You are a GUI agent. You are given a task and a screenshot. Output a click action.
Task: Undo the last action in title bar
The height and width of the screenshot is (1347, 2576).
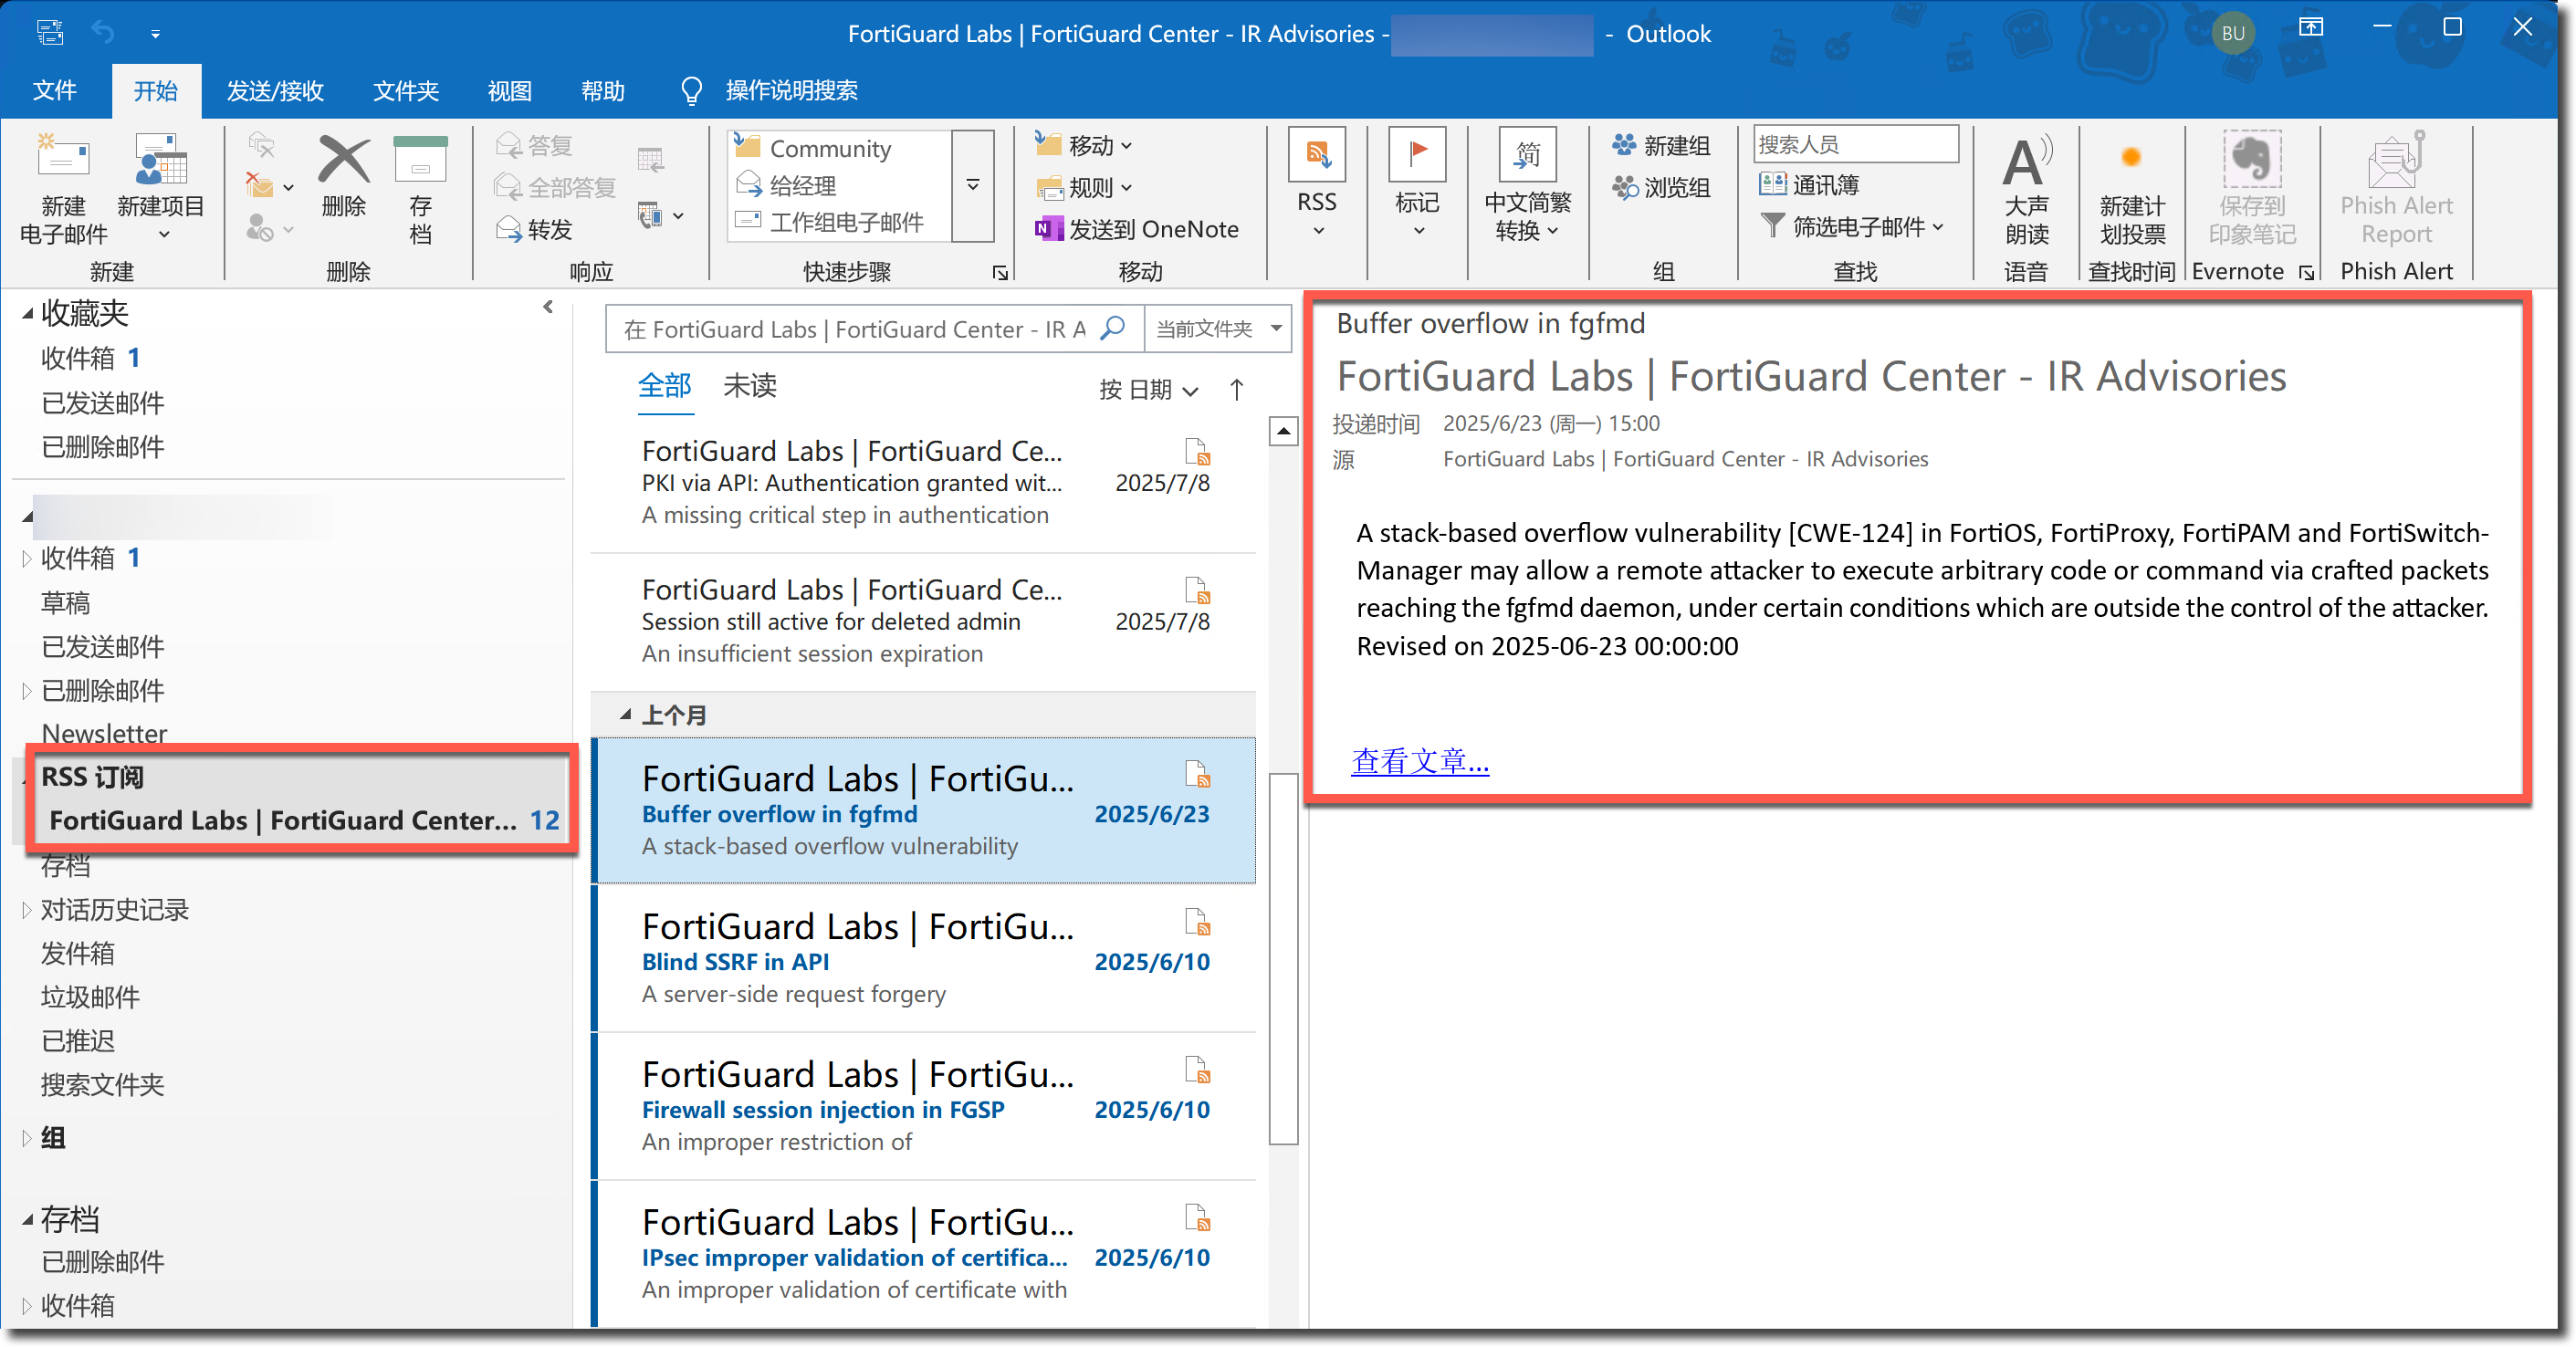pos(103,33)
